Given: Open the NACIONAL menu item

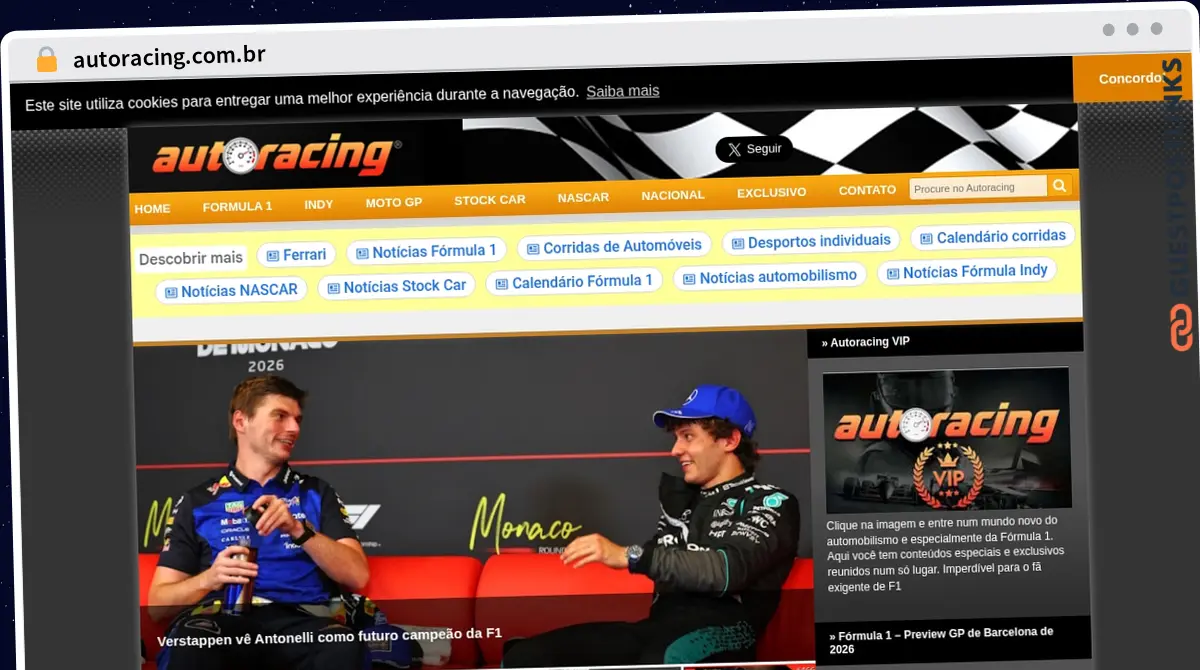Looking at the screenshot, I should (x=673, y=195).
